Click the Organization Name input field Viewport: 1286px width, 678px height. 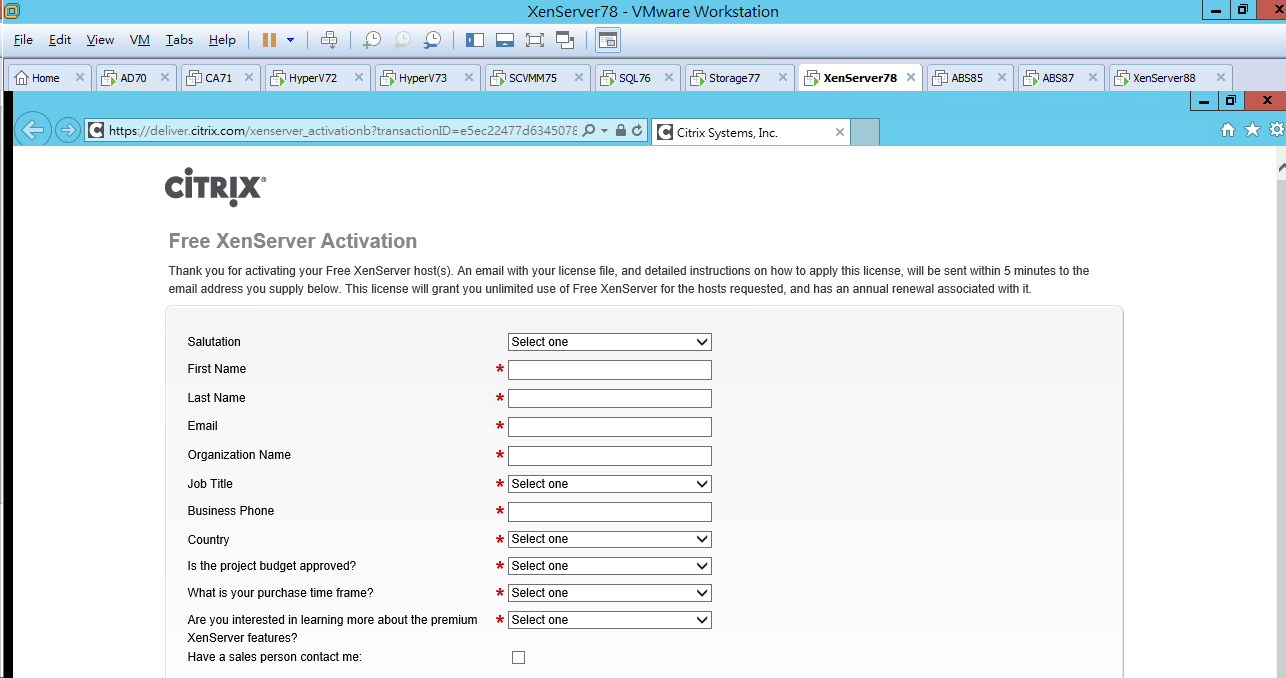point(610,456)
